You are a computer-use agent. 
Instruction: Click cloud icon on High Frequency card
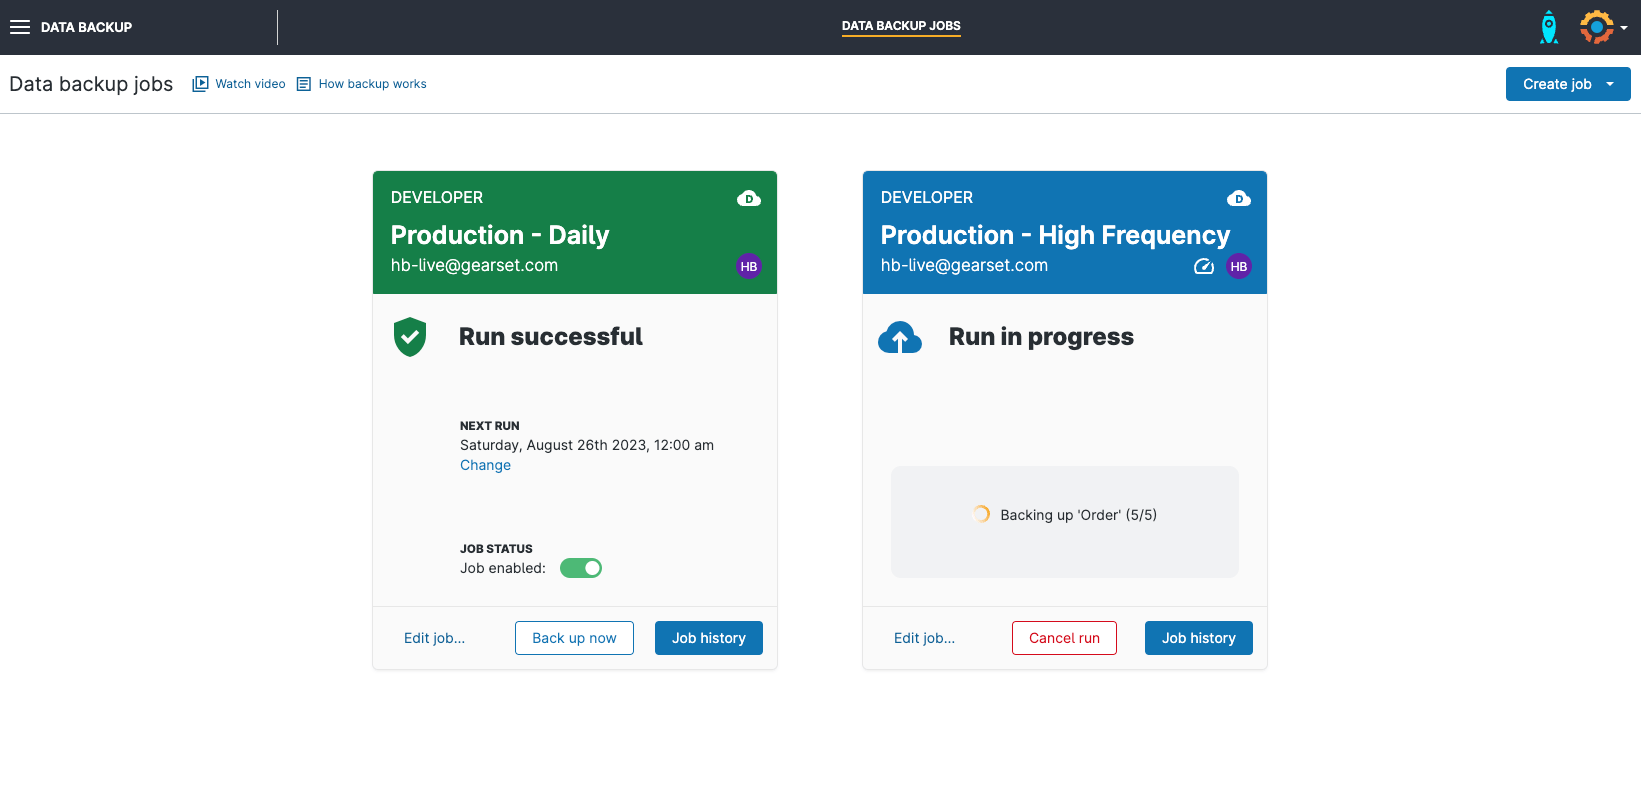(1238, 198)
